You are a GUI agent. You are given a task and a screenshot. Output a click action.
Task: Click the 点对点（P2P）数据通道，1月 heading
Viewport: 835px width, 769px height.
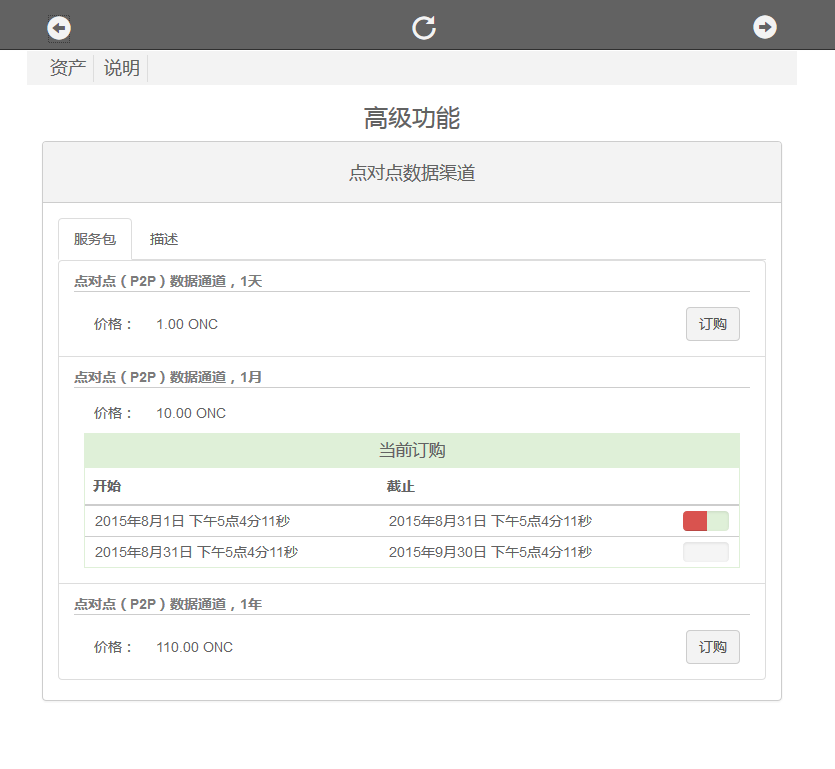point(168,377)
